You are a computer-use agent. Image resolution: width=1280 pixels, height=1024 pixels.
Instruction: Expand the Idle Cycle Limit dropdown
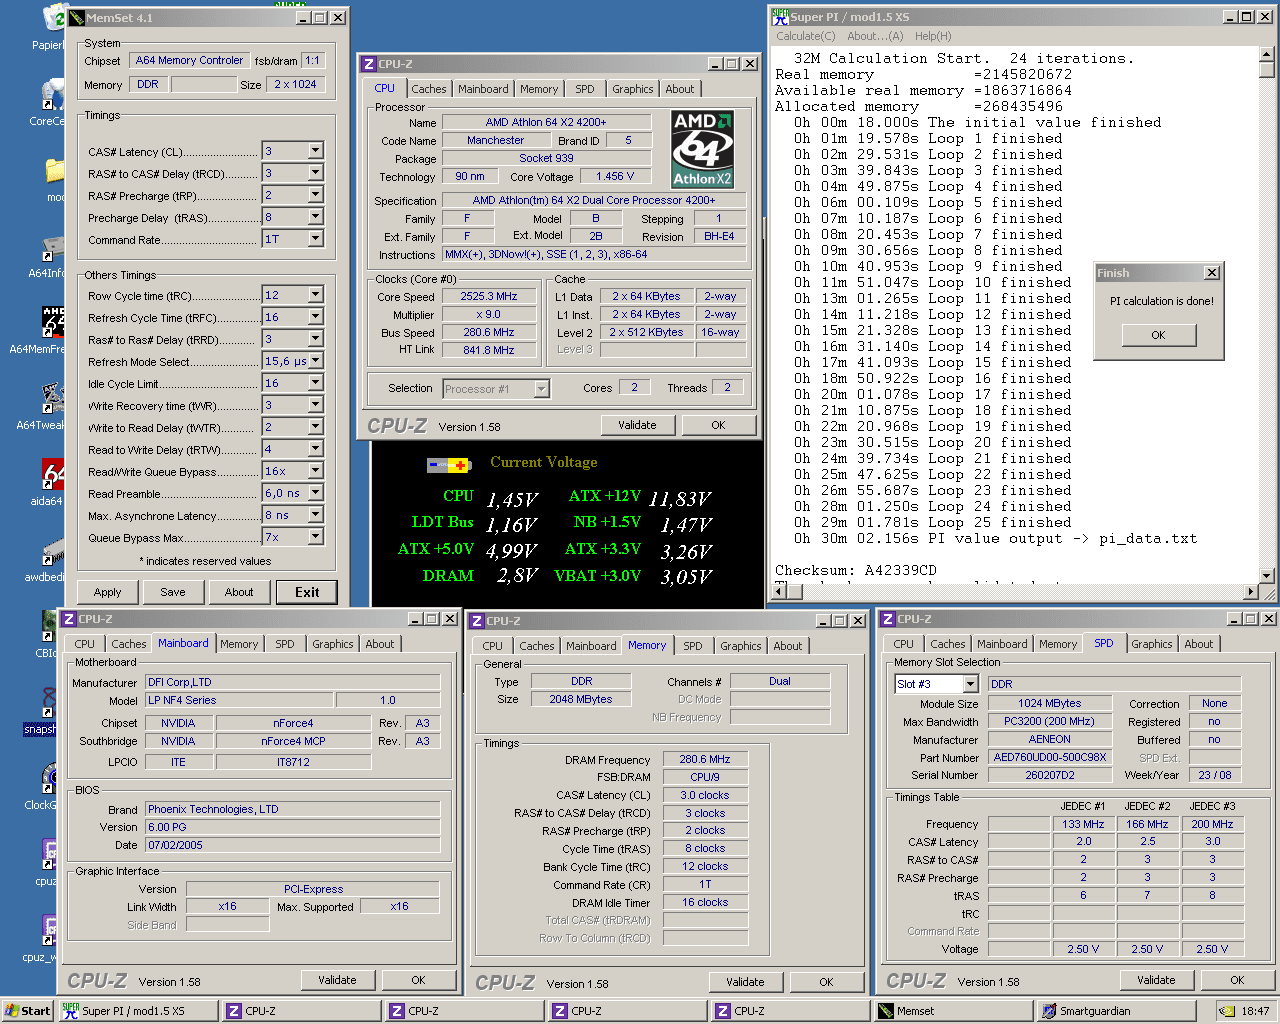[x=315, y=383]
